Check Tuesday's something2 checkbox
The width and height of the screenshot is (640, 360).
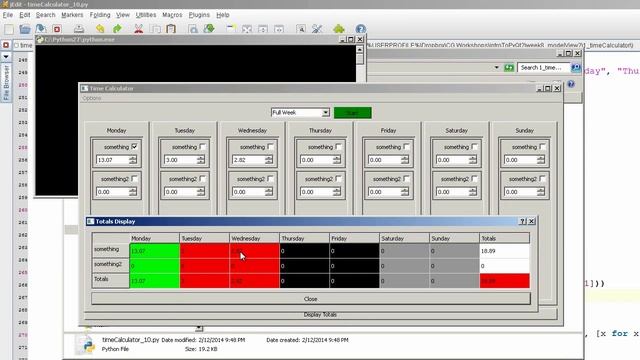[202, 179]
